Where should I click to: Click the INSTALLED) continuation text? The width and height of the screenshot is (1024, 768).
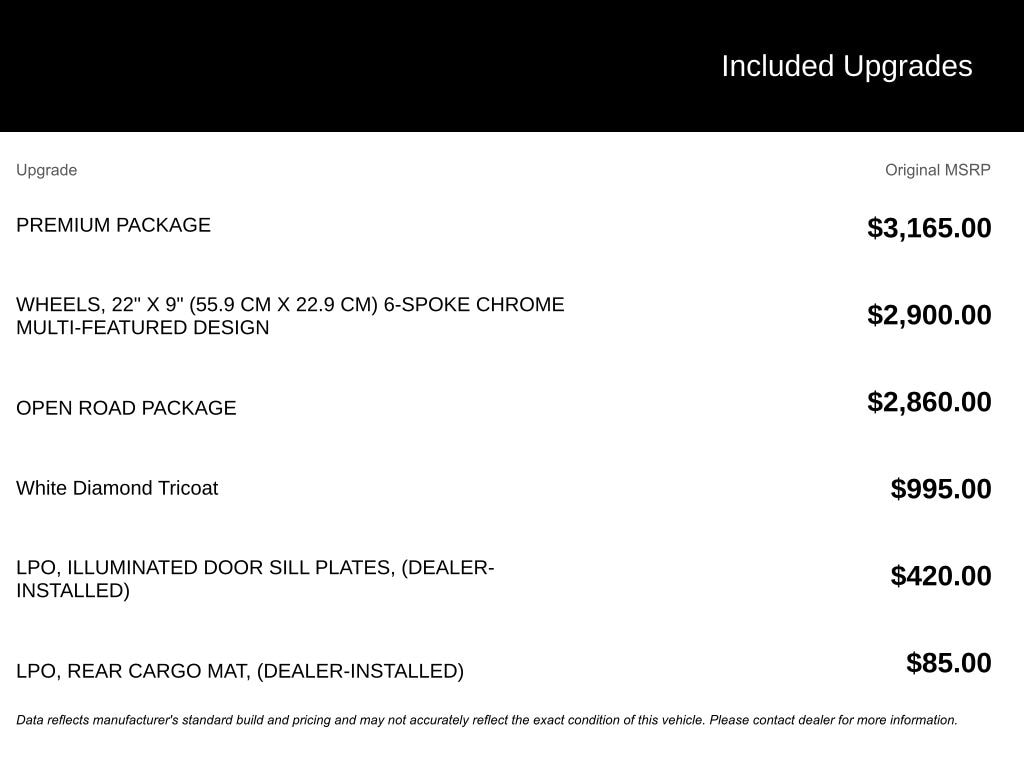(x=73, y=591)
